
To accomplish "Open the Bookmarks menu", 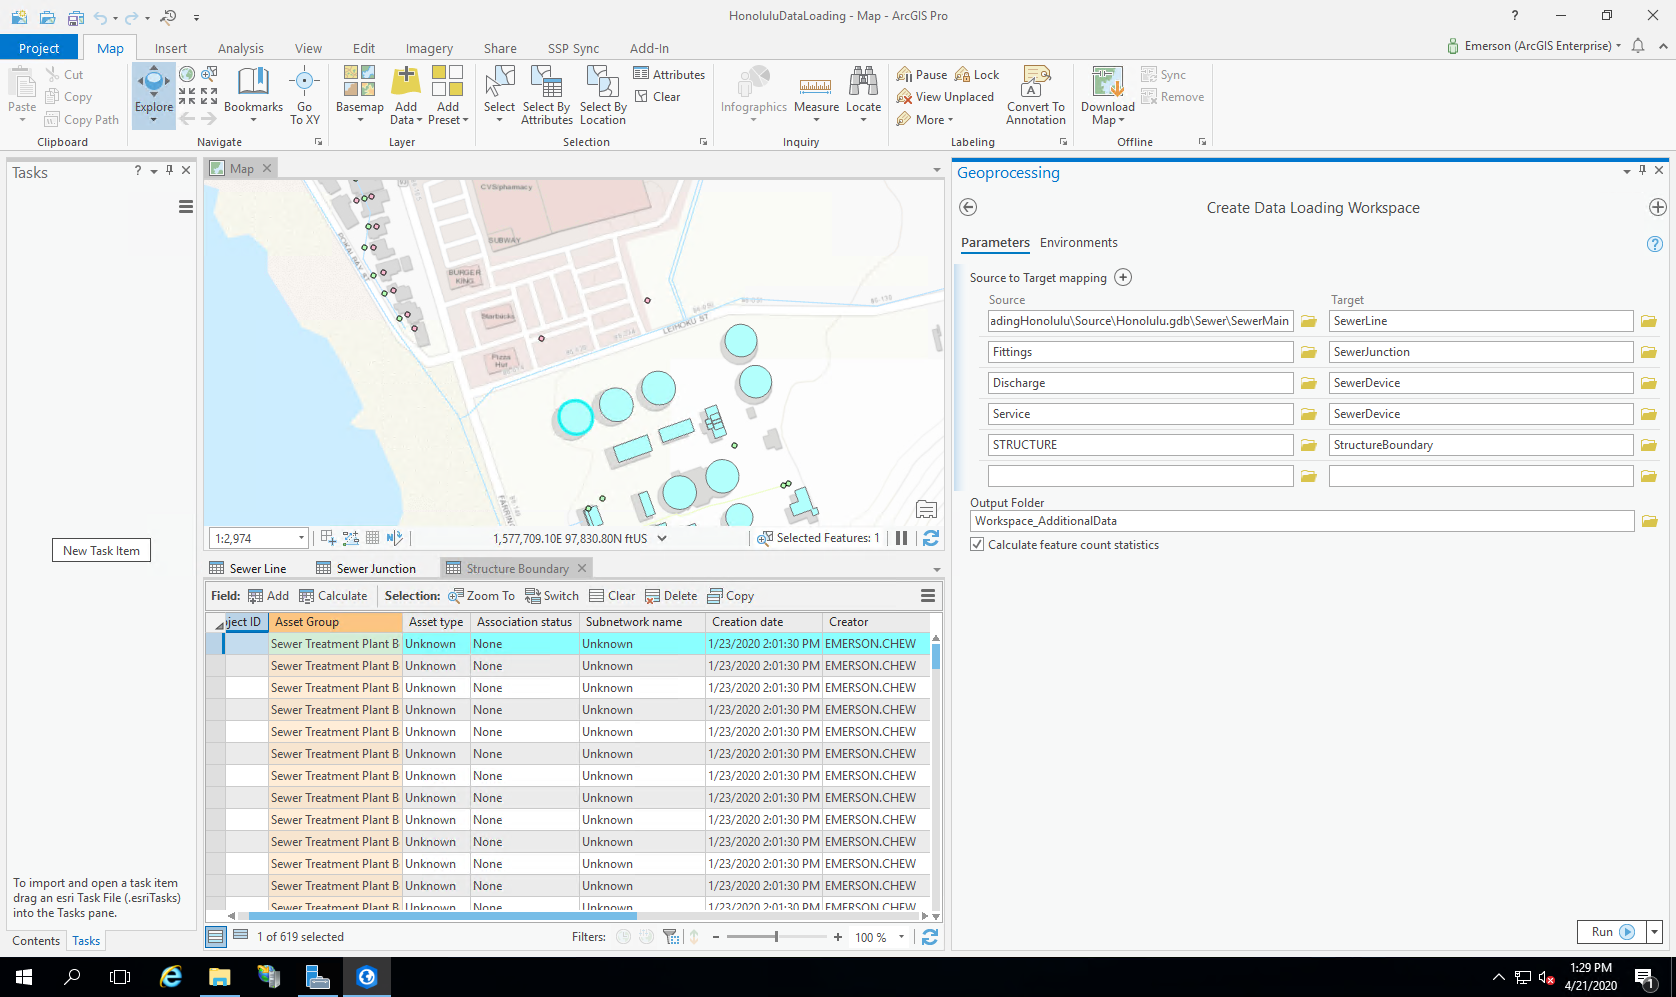I will [x=253, y=95].
